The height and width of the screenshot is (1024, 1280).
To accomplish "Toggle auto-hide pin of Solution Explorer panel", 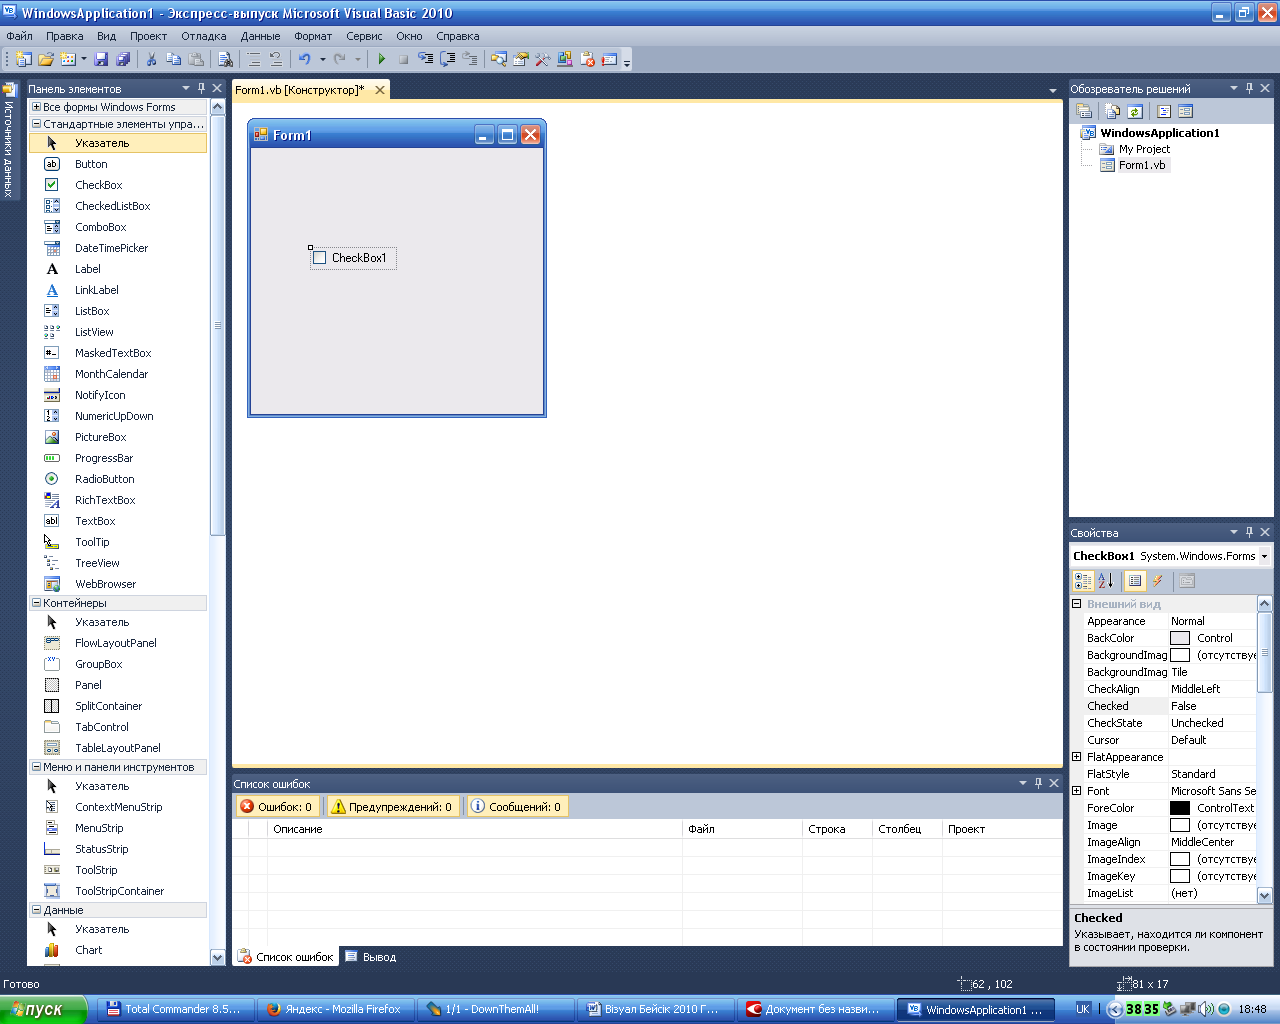I will pos(1249,88).
